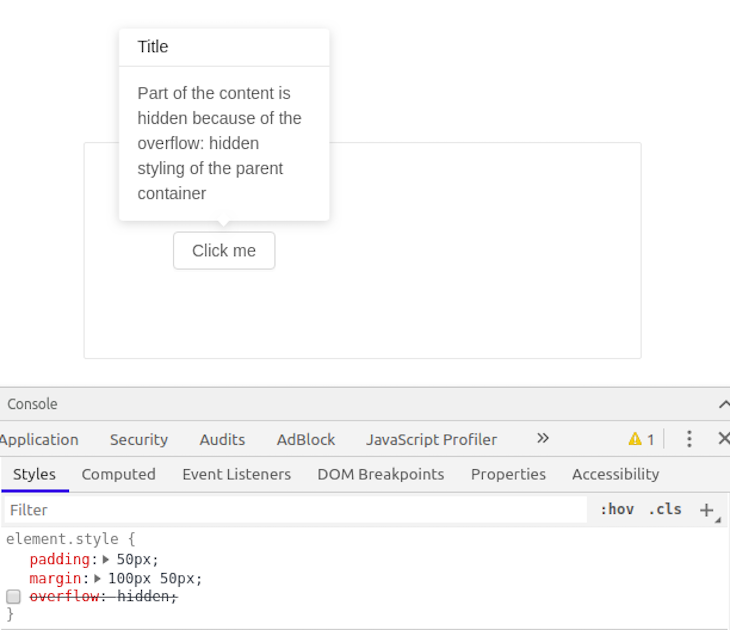Expand the padding shorthand triangle

(x=106, y=559)
